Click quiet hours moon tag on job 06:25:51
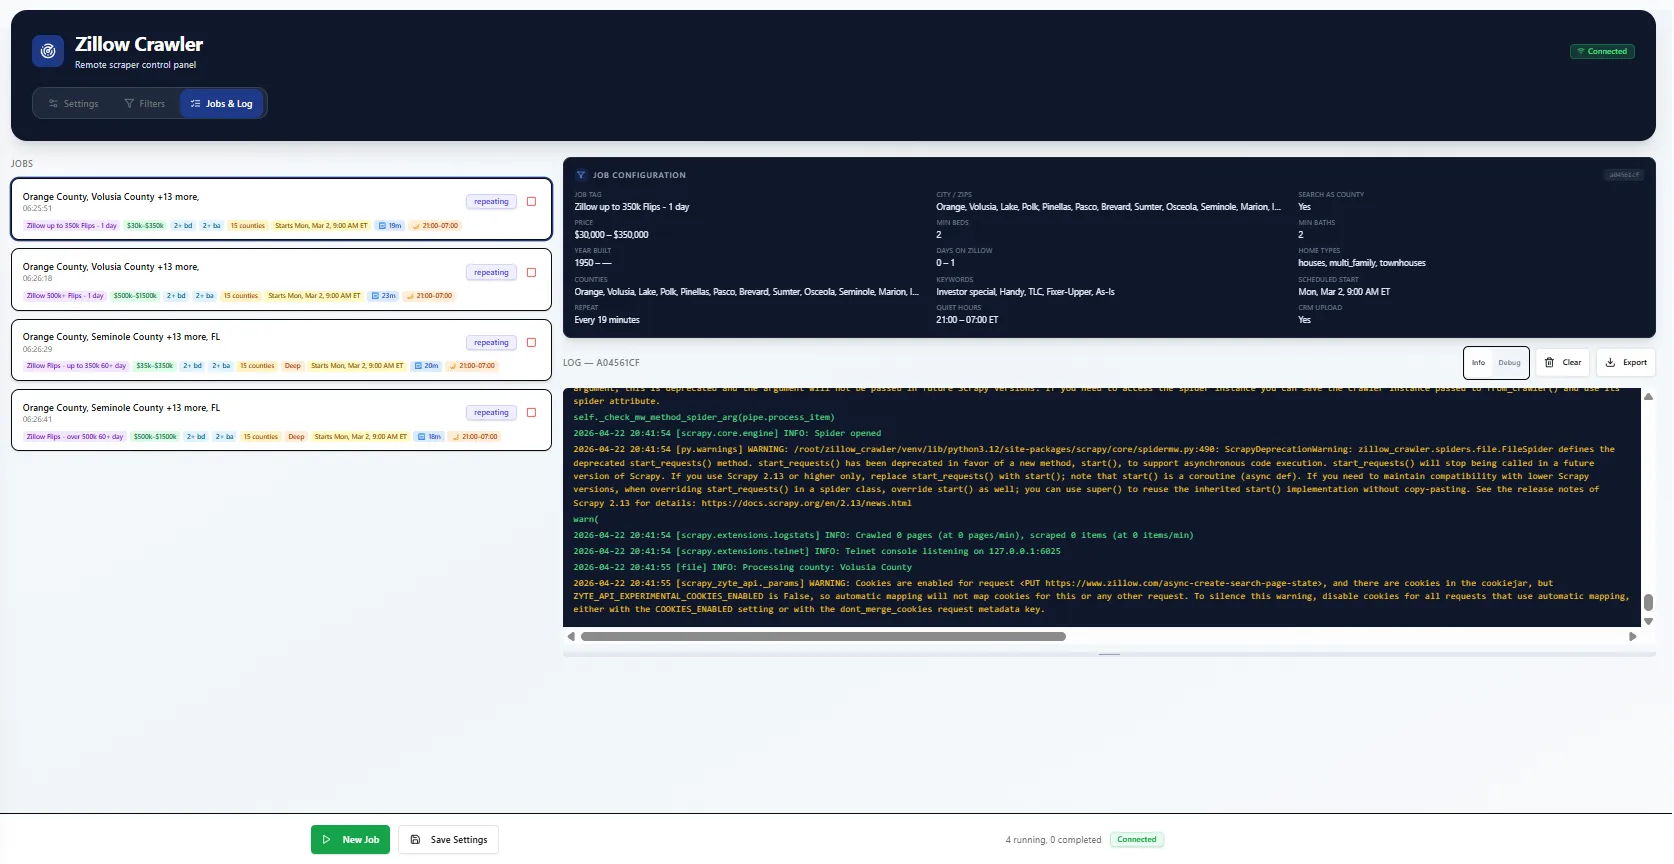1674x864 pixels. tap(436, 226)
